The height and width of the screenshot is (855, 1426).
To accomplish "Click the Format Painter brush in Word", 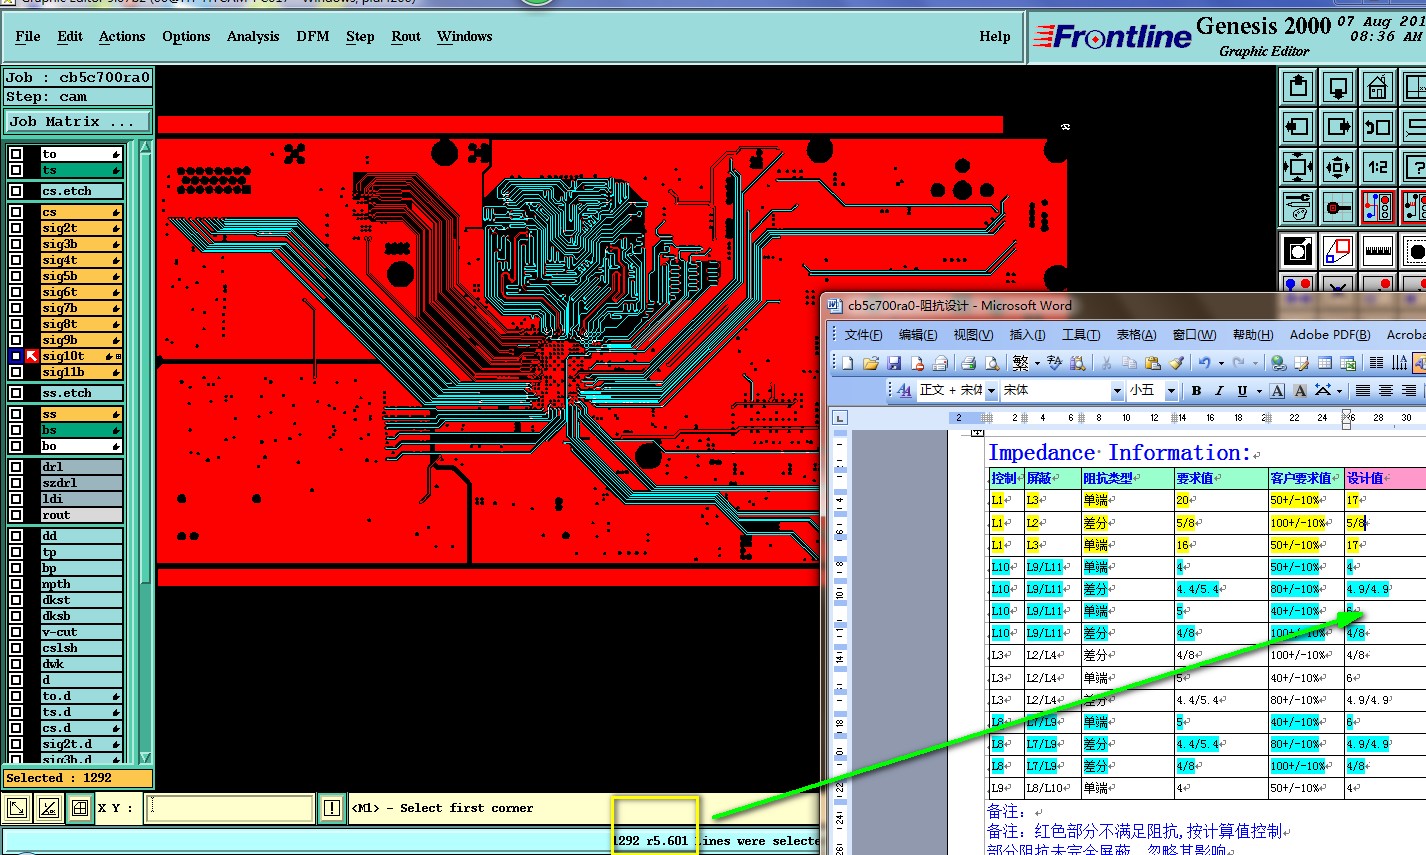I will (x=1176, y=363).
